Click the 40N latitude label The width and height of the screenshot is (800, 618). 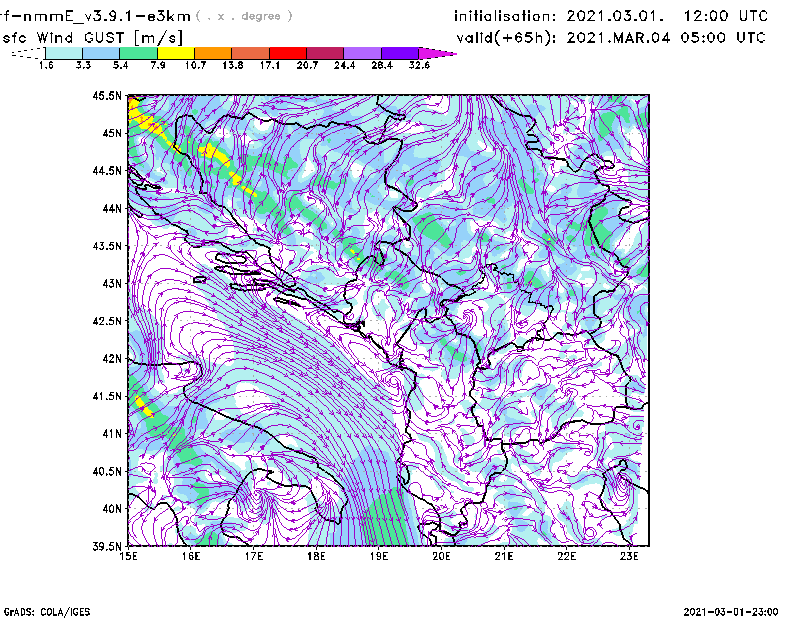click(112, 509)
